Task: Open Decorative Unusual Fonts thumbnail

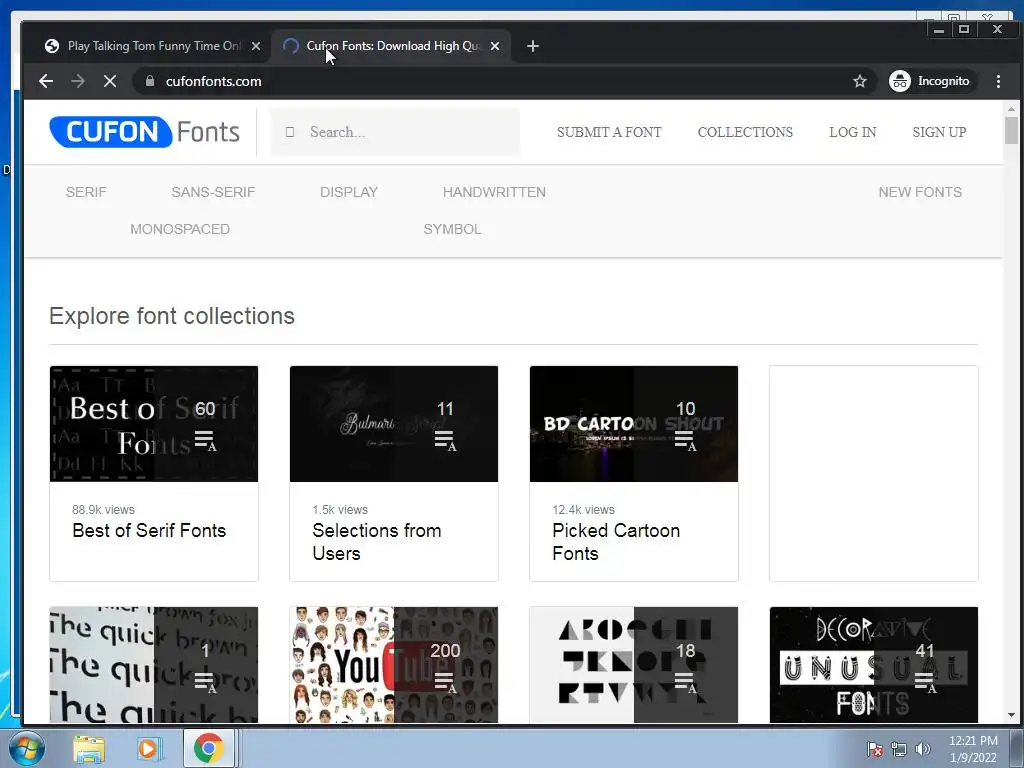Action: (874, 665)
